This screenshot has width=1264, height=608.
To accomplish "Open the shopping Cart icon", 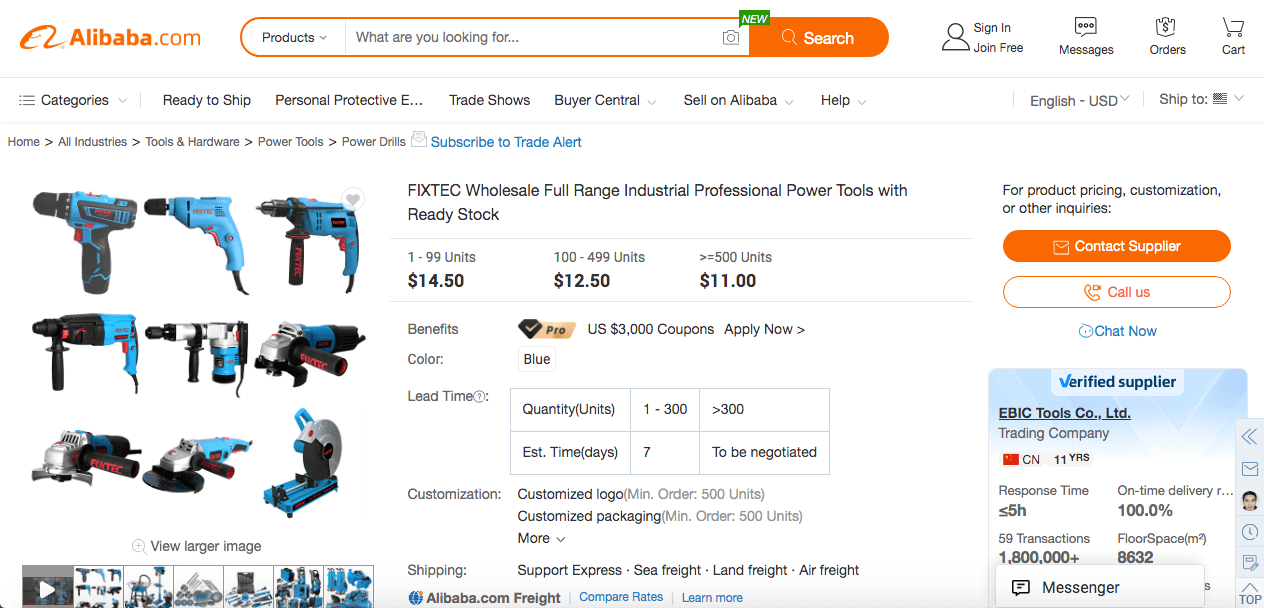I will 1233,27.
